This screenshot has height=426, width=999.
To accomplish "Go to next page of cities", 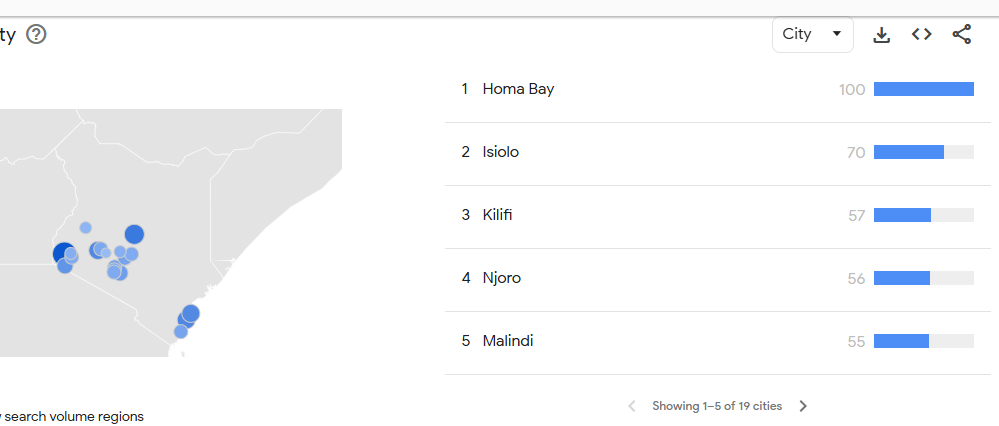I will [803, 406].
